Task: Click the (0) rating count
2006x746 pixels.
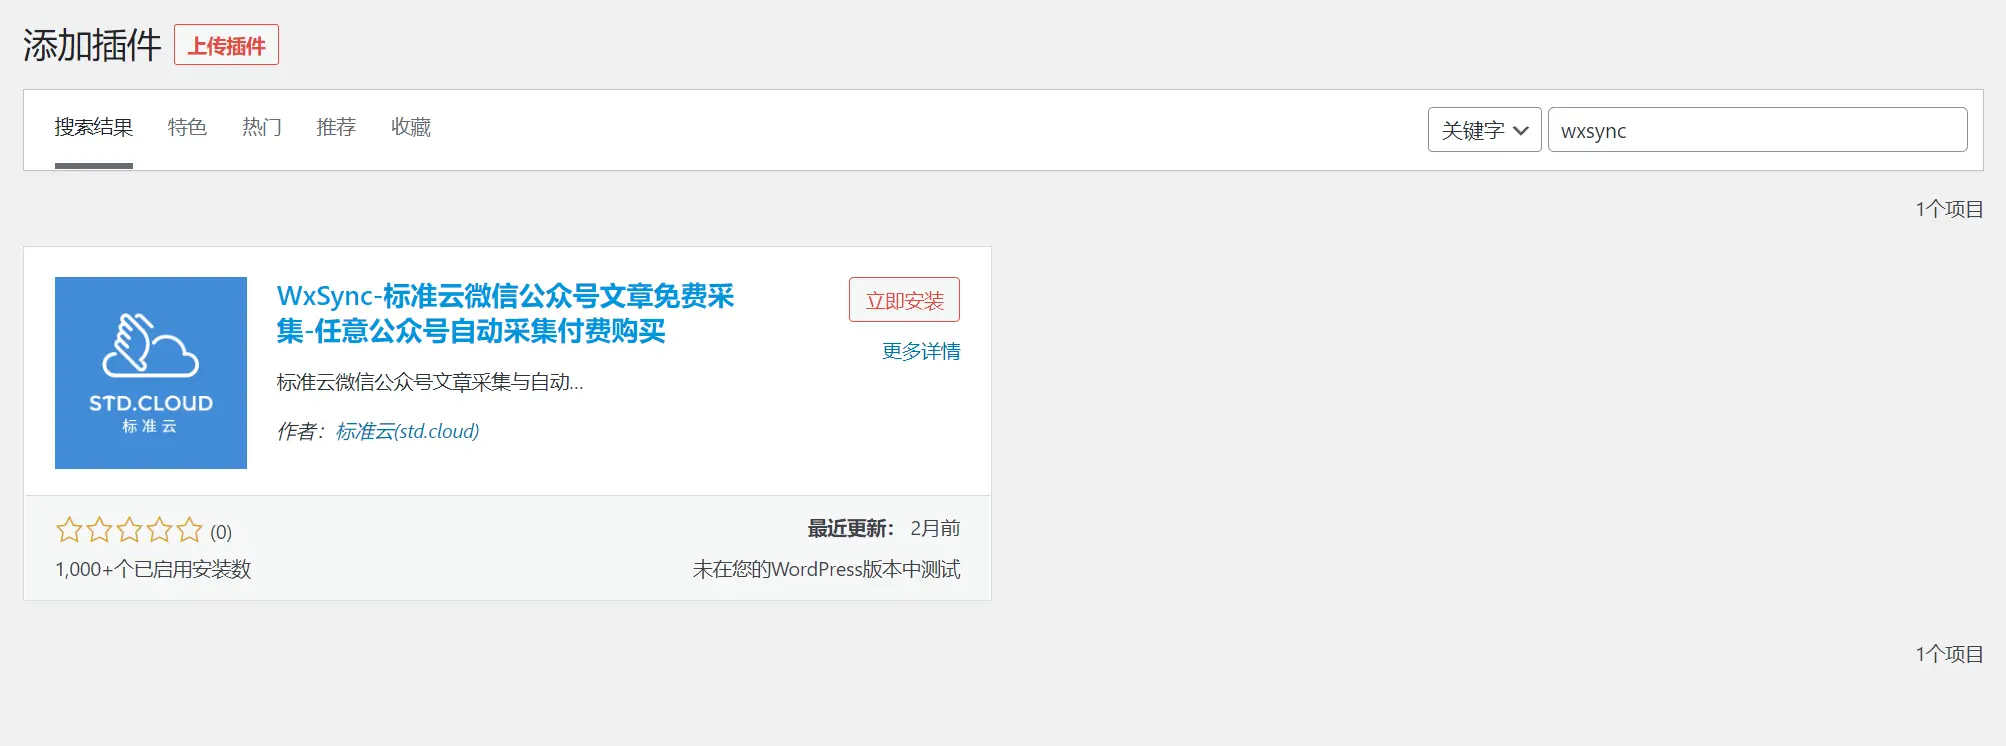Action: (x=221, y=532)
